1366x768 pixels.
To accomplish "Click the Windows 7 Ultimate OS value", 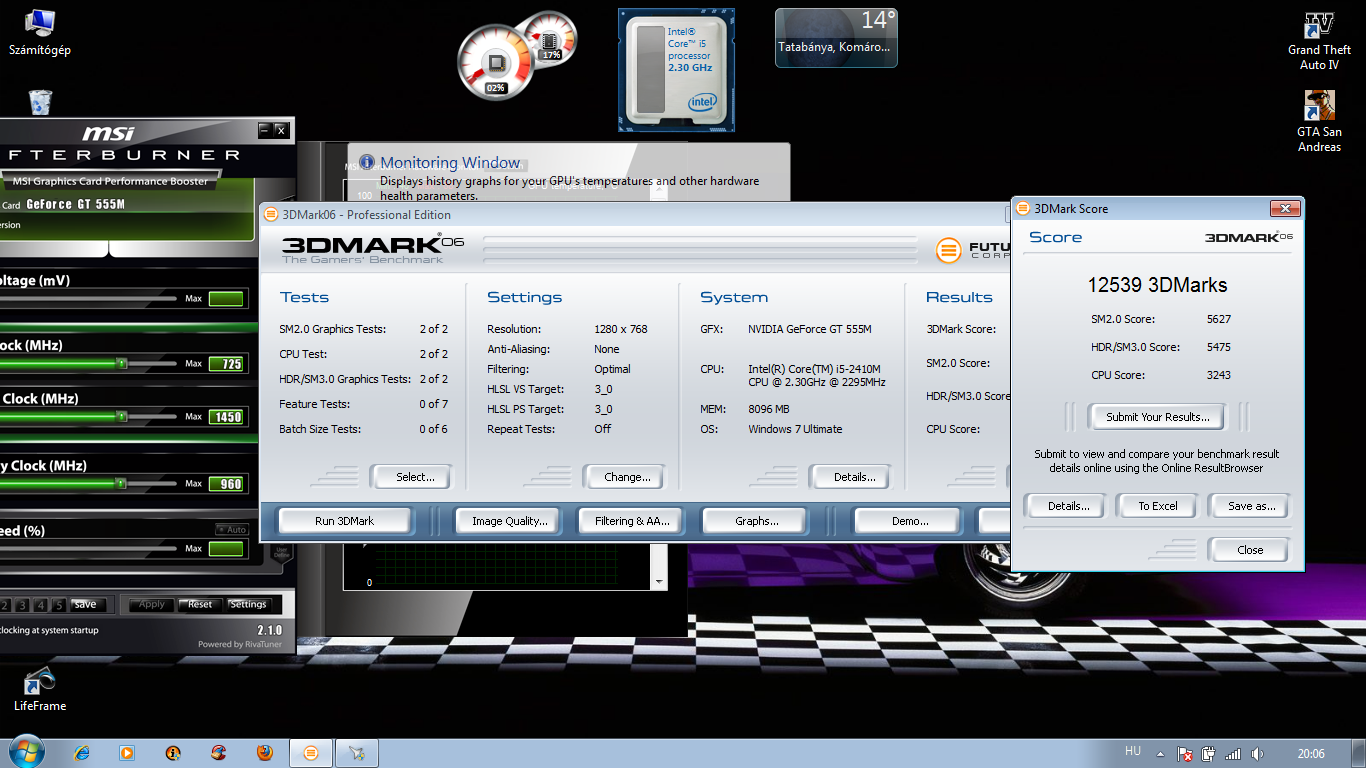I will pyautogui.click(x=795, y=429).
